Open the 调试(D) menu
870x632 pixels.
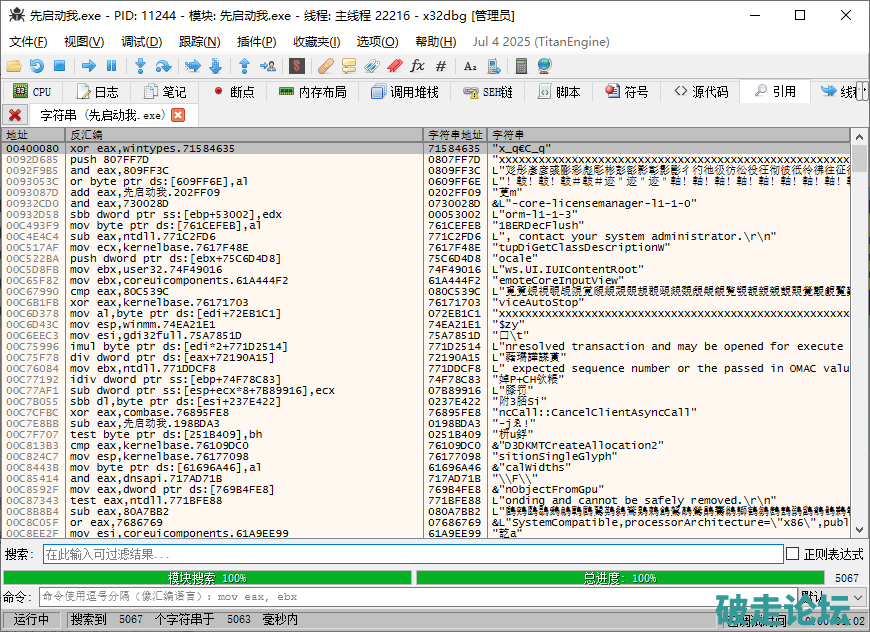click(141, 42)
